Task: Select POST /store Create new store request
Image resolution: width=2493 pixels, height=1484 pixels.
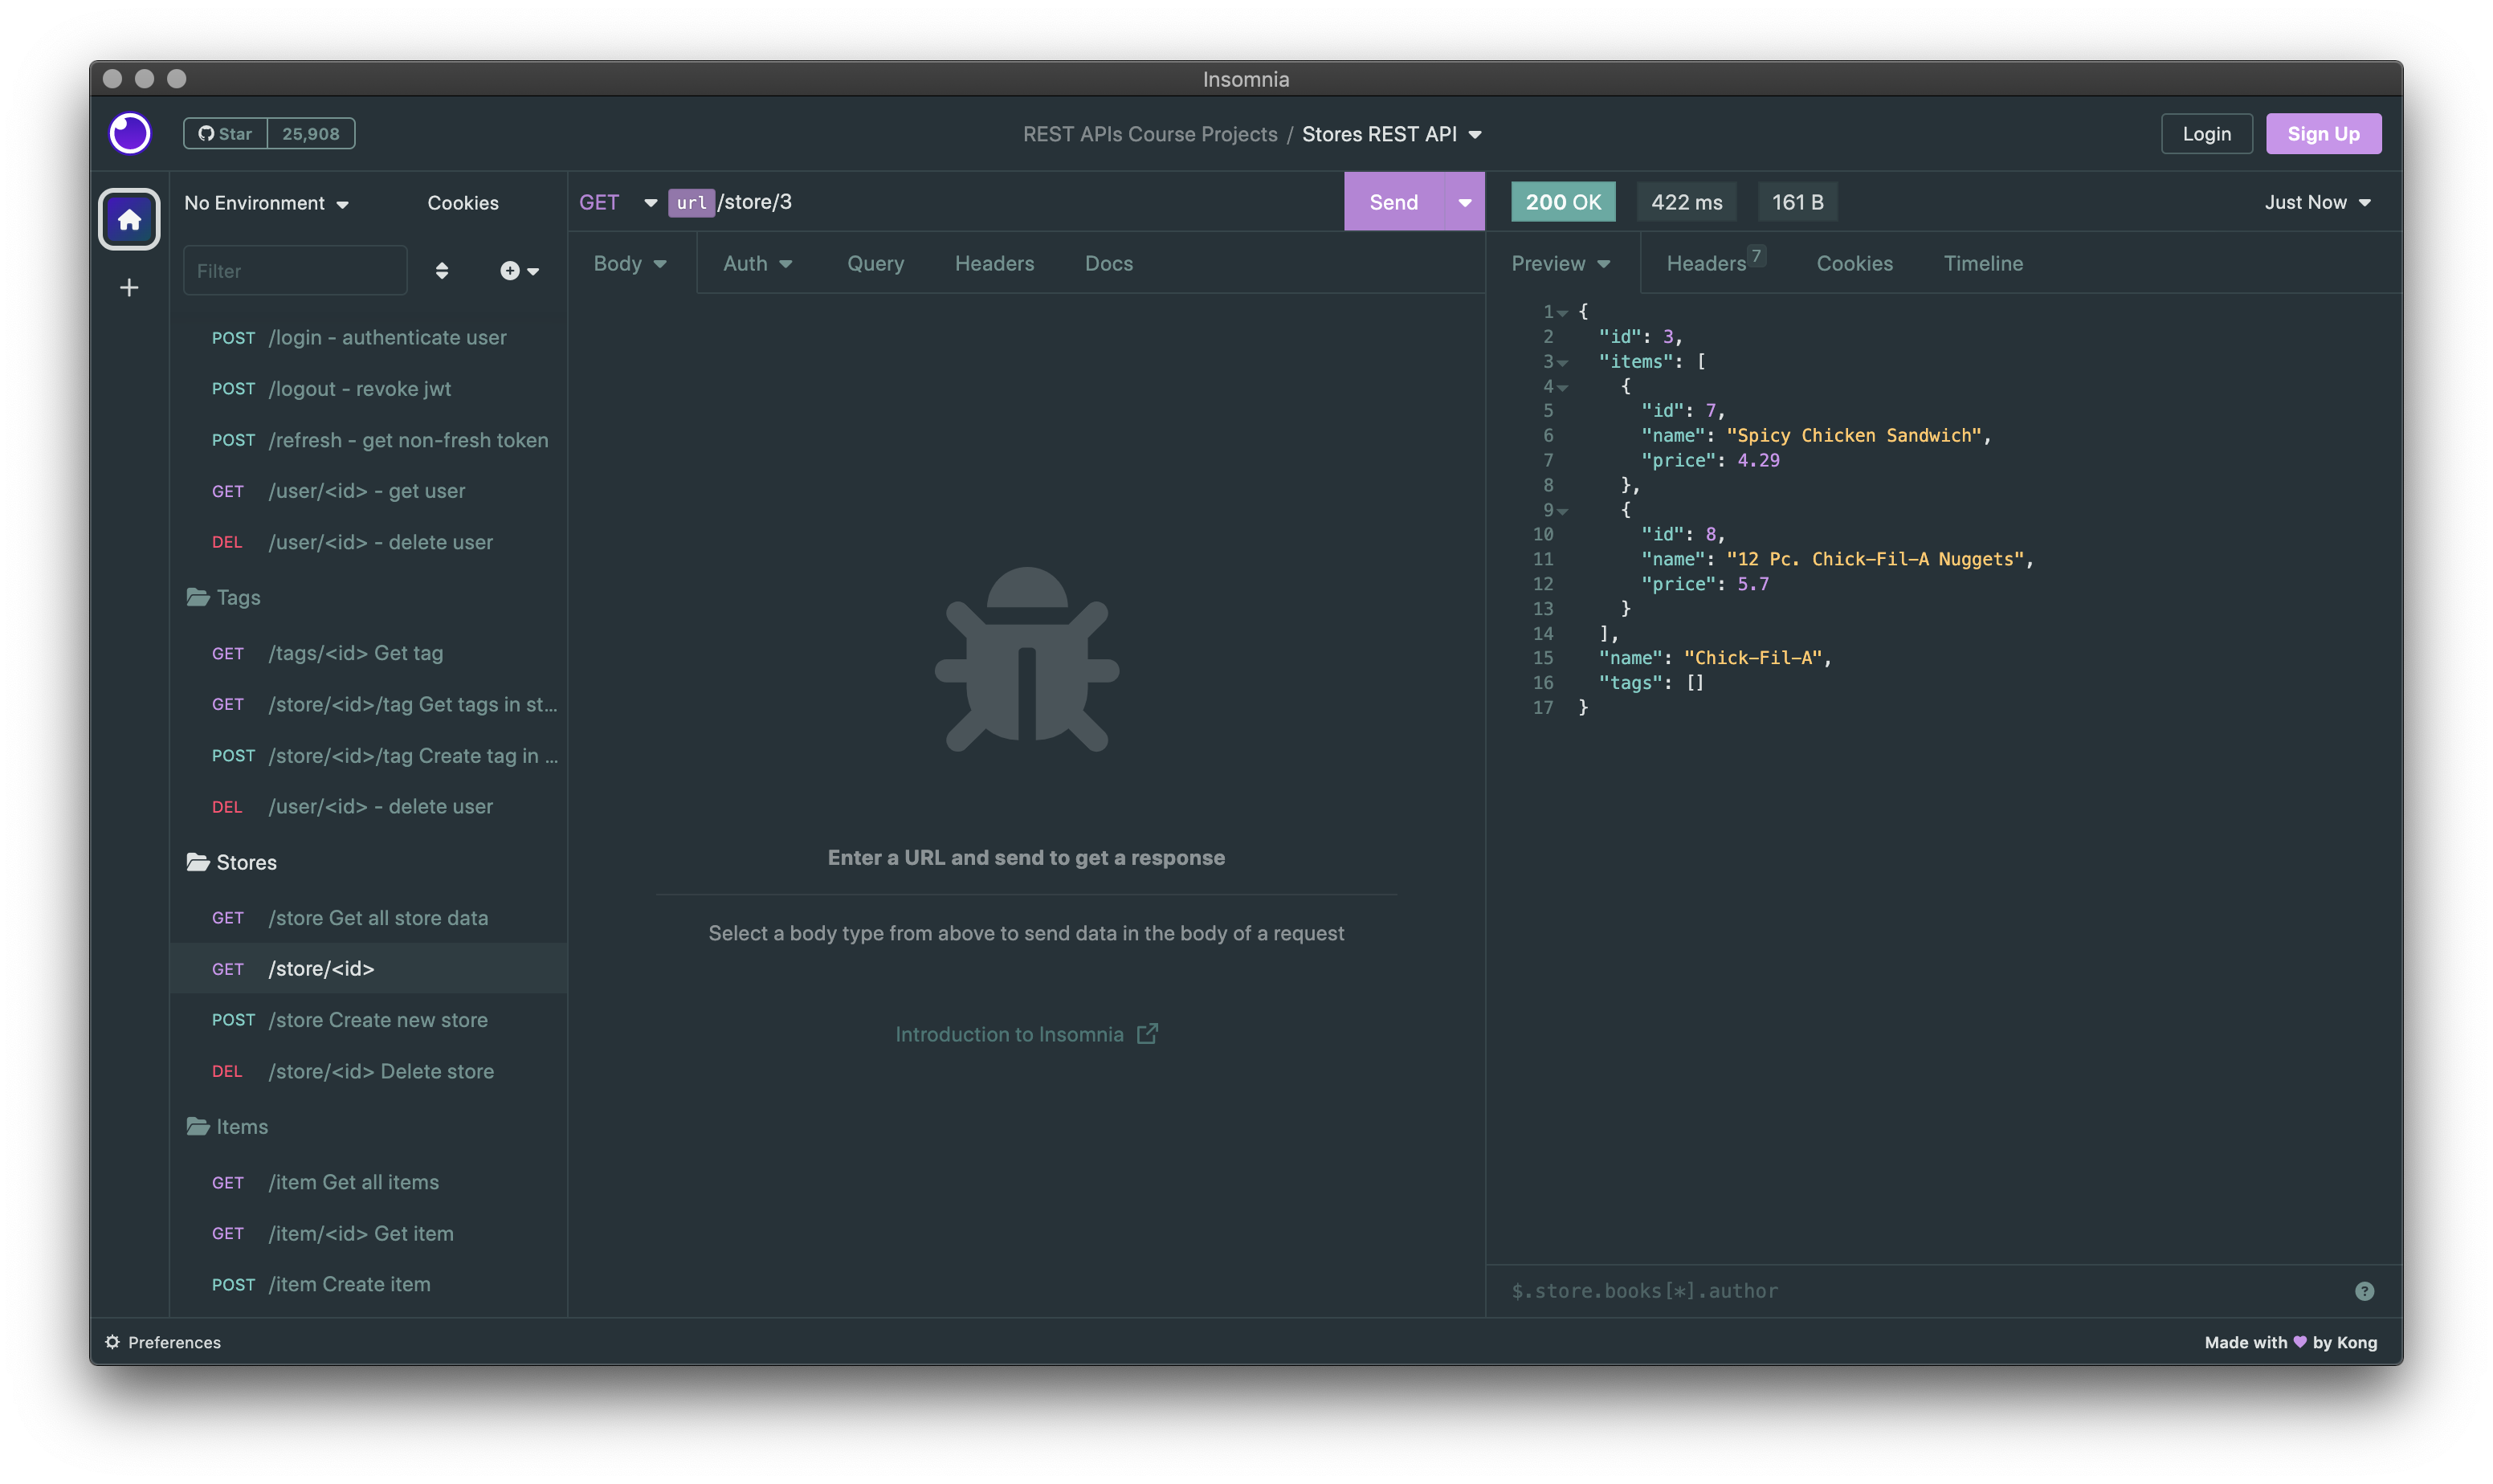Action: pos(369,1020)
